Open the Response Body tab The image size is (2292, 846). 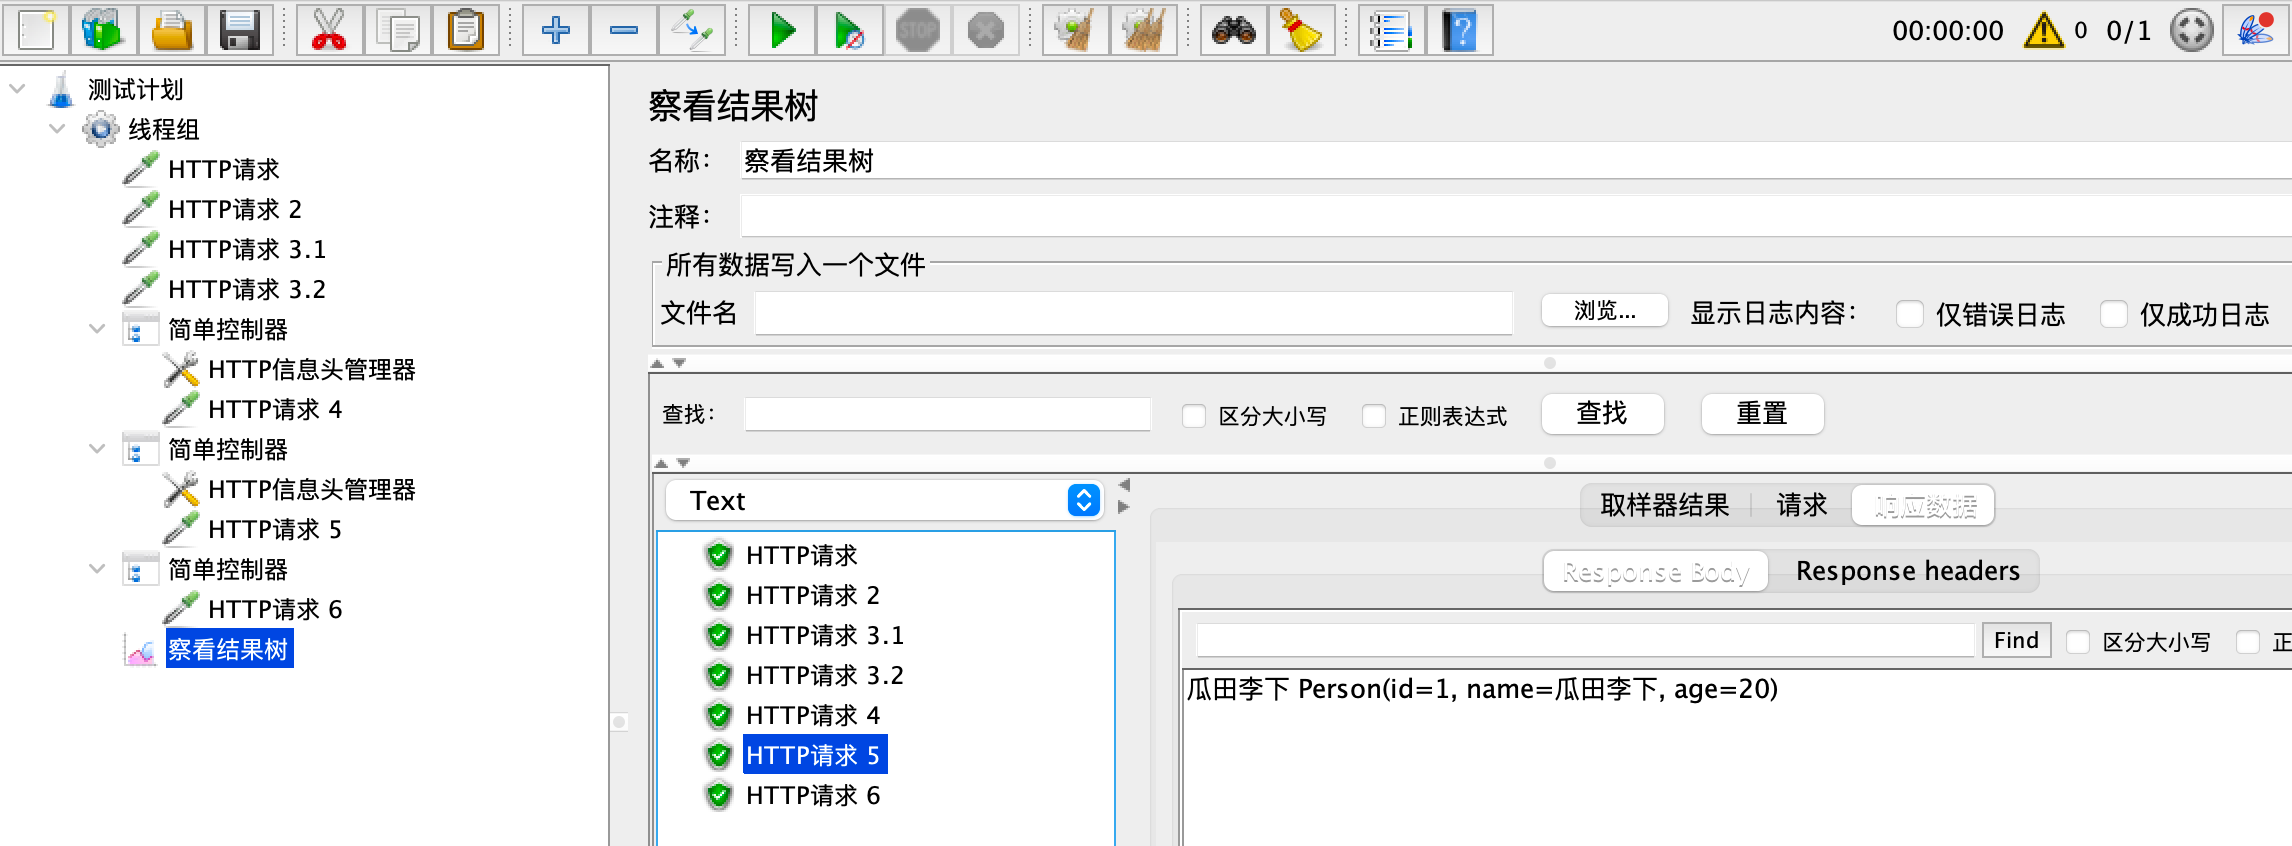pos(1656,571)
